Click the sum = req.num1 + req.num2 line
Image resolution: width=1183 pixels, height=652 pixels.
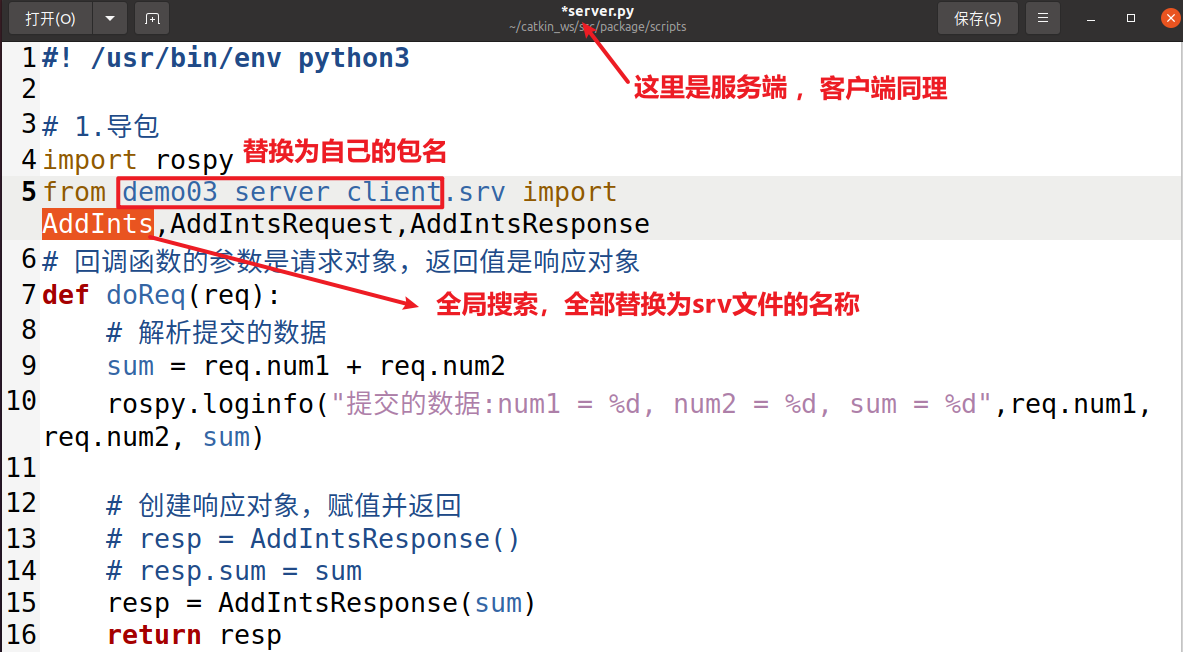point(305,366)
